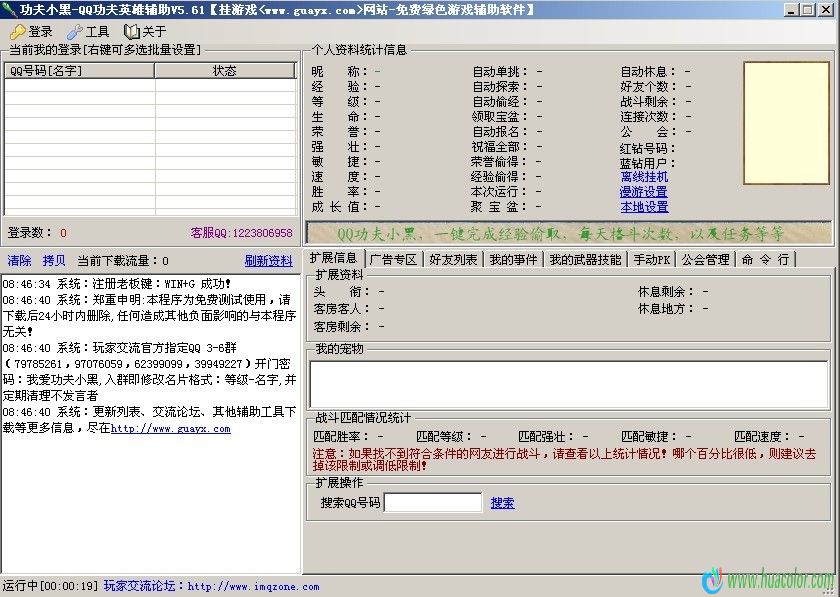Viewport: 840px width, 597px height.
Task: Click 清除 to clear the log
Action: [19, 261]
